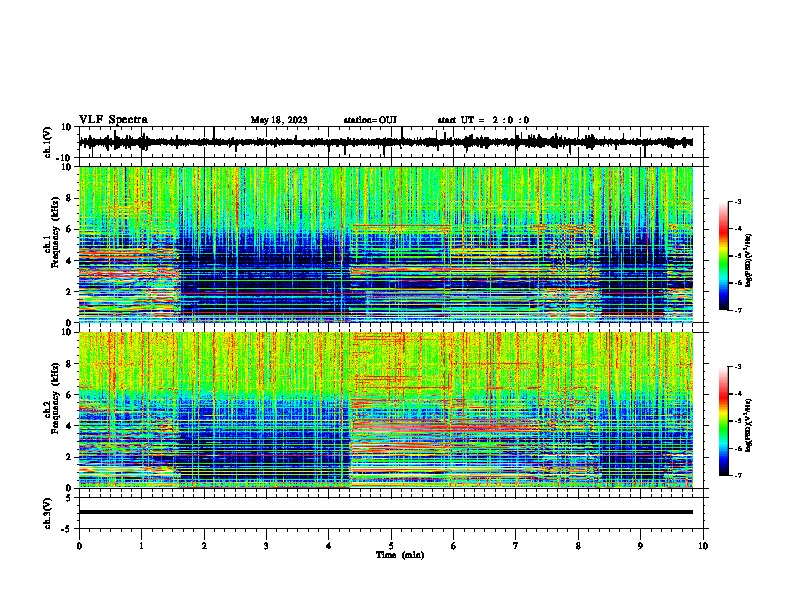Click the "station=OUI" header label
The height and width of the screenshot is (612, 792).
370,120
